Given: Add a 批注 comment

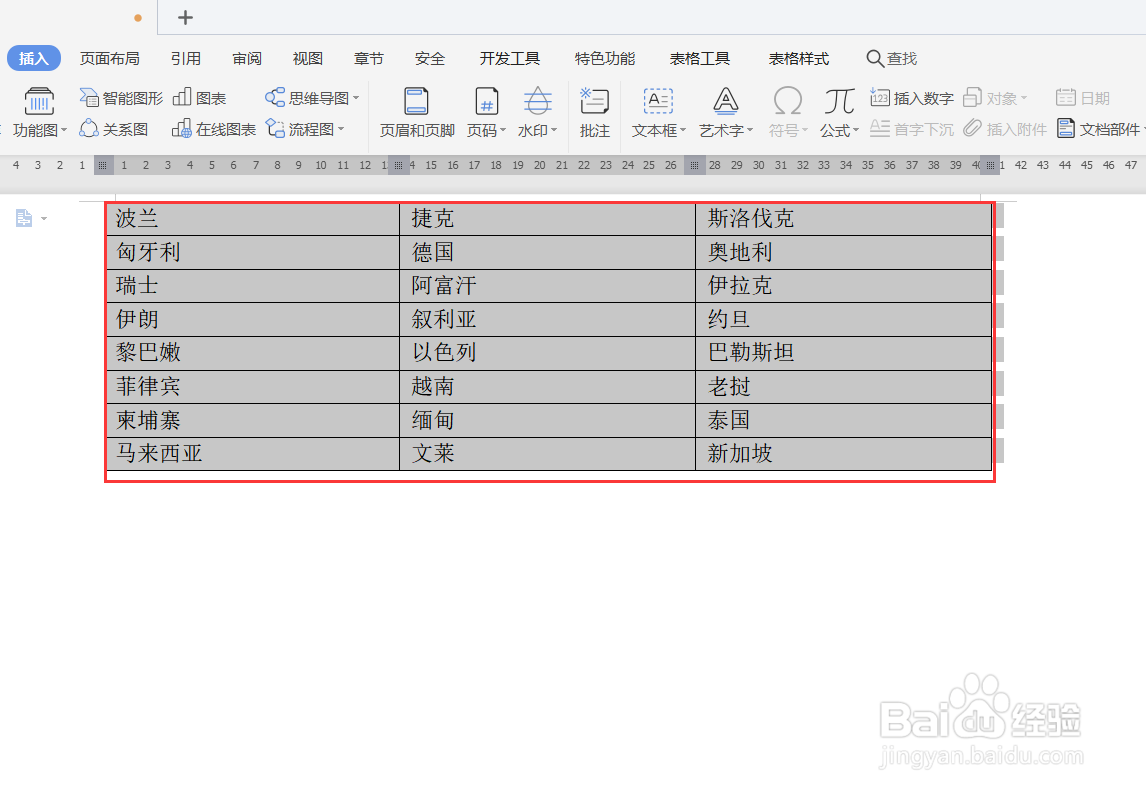Looking at the screenshot, I should point(594,113).
